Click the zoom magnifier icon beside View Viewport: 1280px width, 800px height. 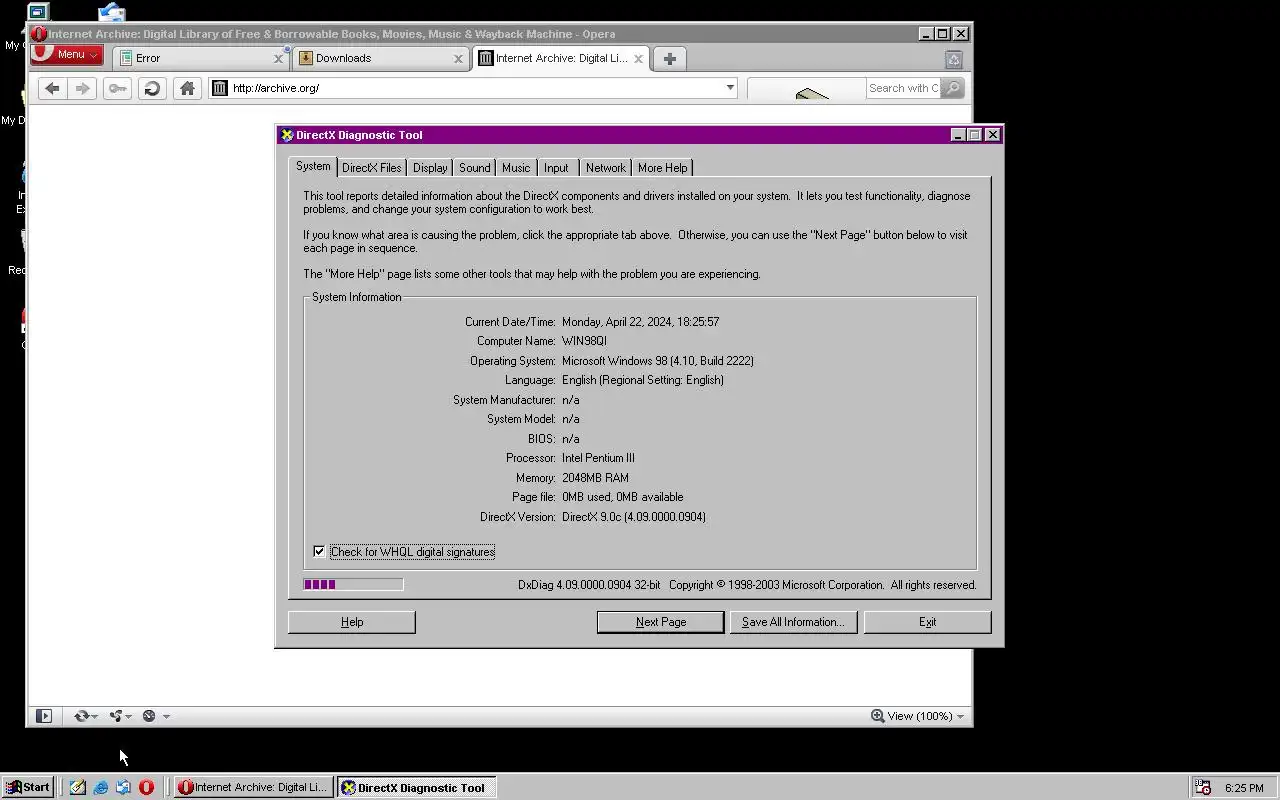pyautogui.click(x=877, y=716)
